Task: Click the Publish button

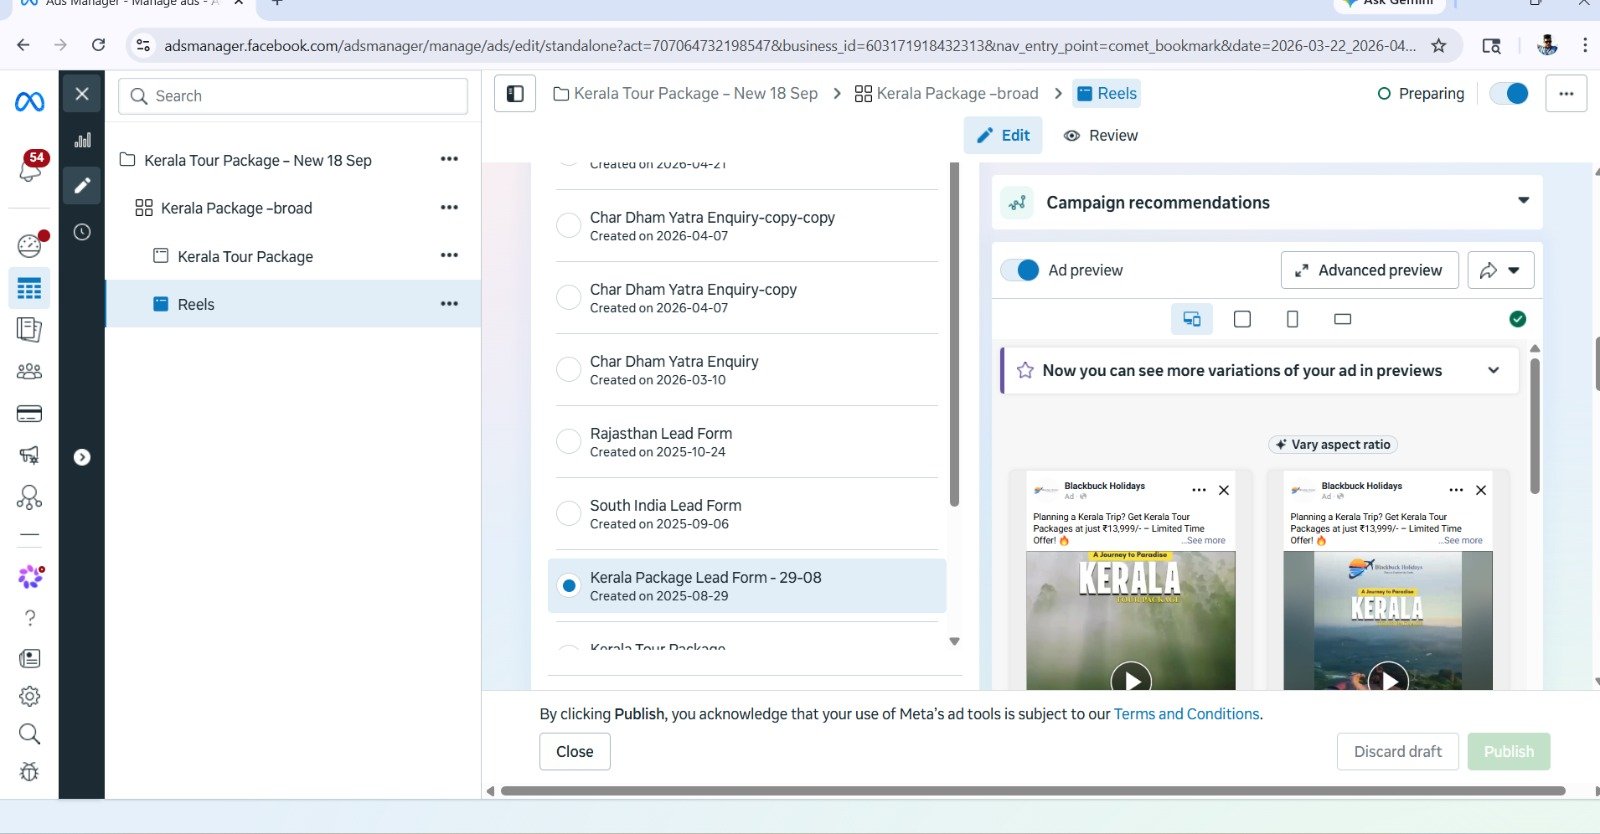Action: (1509, 752)
